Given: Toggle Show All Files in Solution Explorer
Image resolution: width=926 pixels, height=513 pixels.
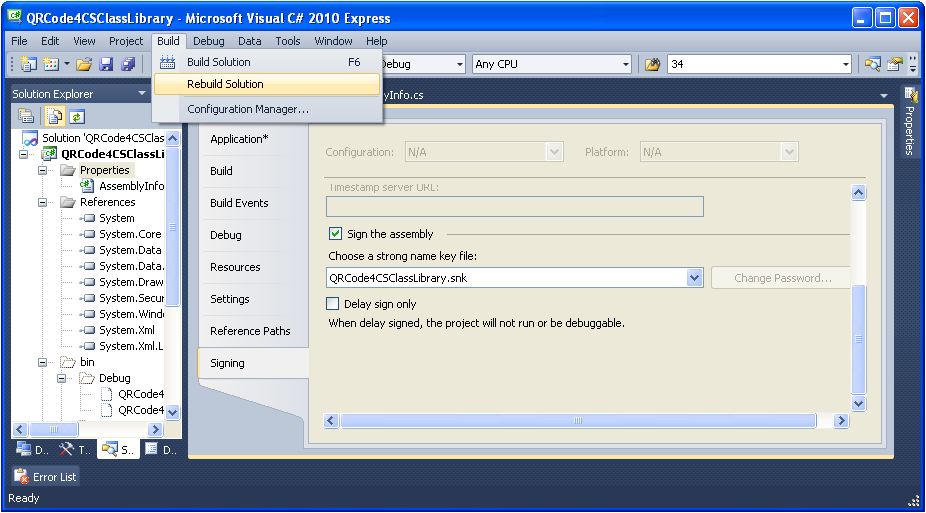Looking at the screenshot, I should (55, 116).
